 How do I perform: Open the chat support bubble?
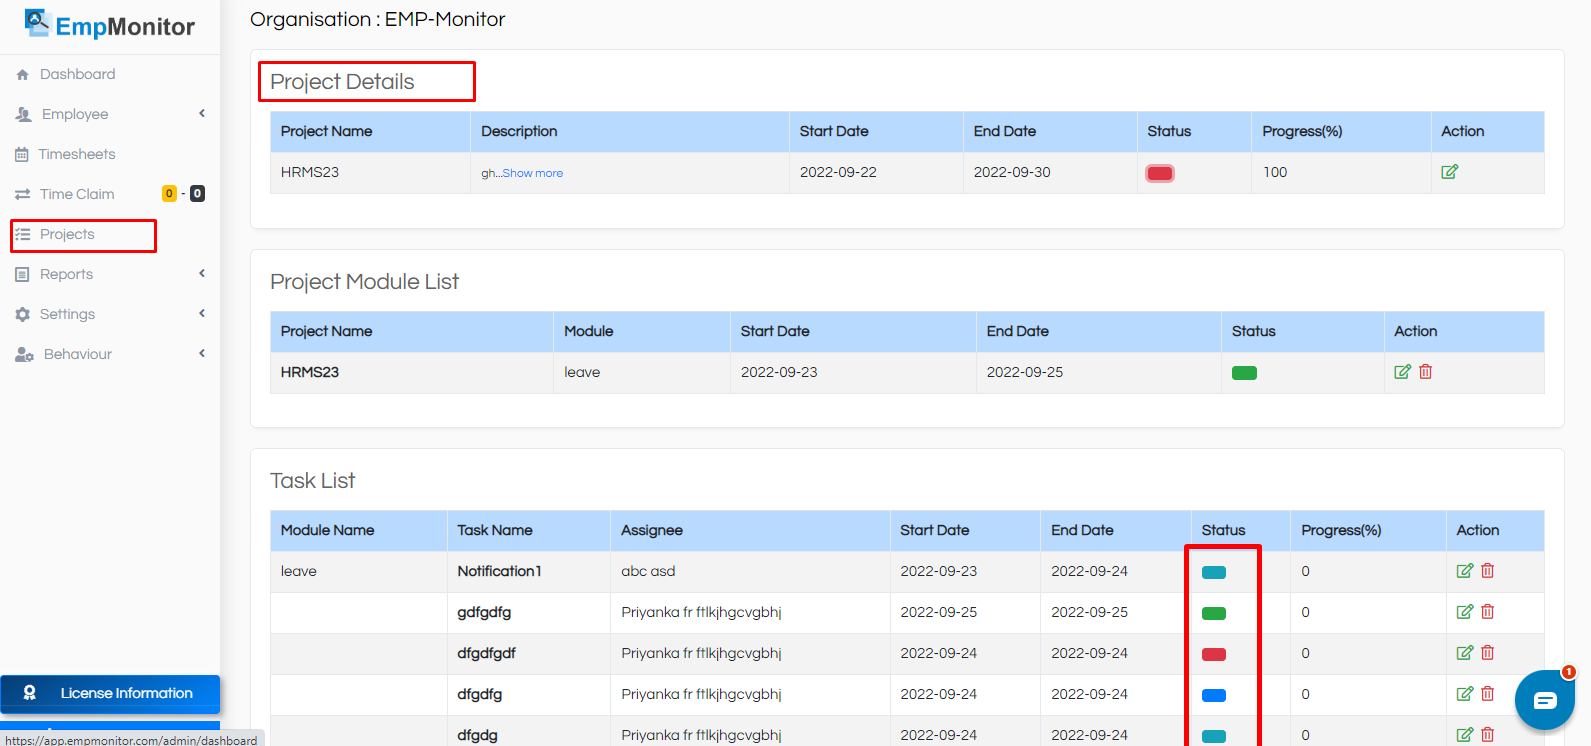(1545, 700)
